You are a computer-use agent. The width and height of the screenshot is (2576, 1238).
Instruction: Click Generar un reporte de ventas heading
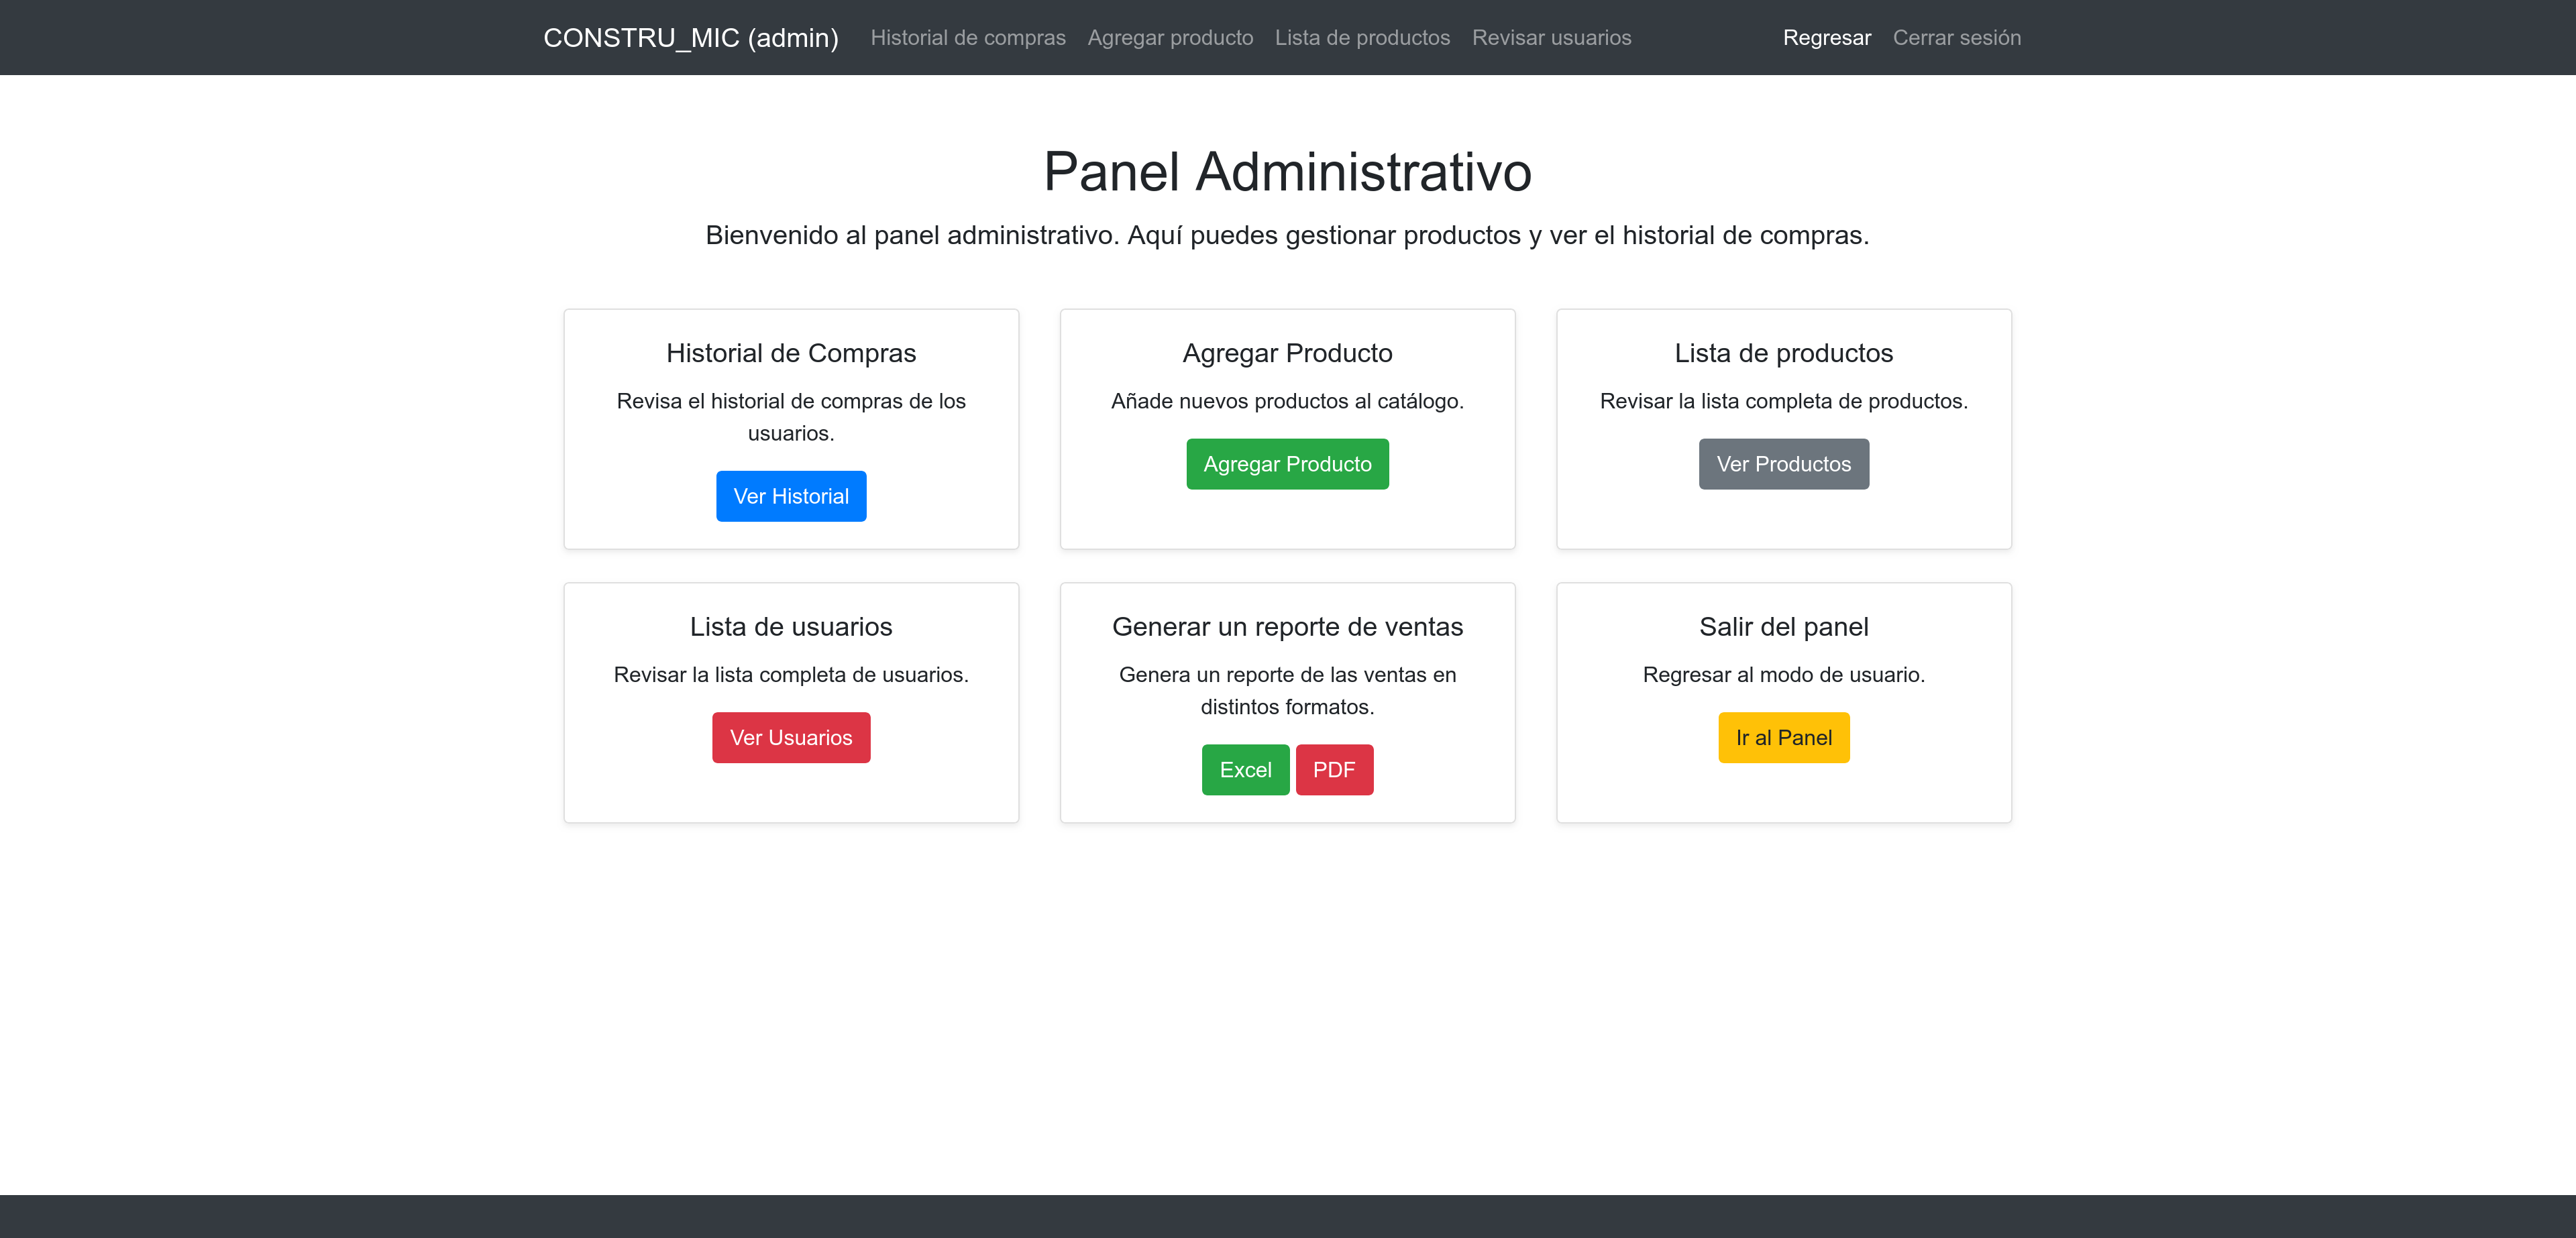[1287, 627]
